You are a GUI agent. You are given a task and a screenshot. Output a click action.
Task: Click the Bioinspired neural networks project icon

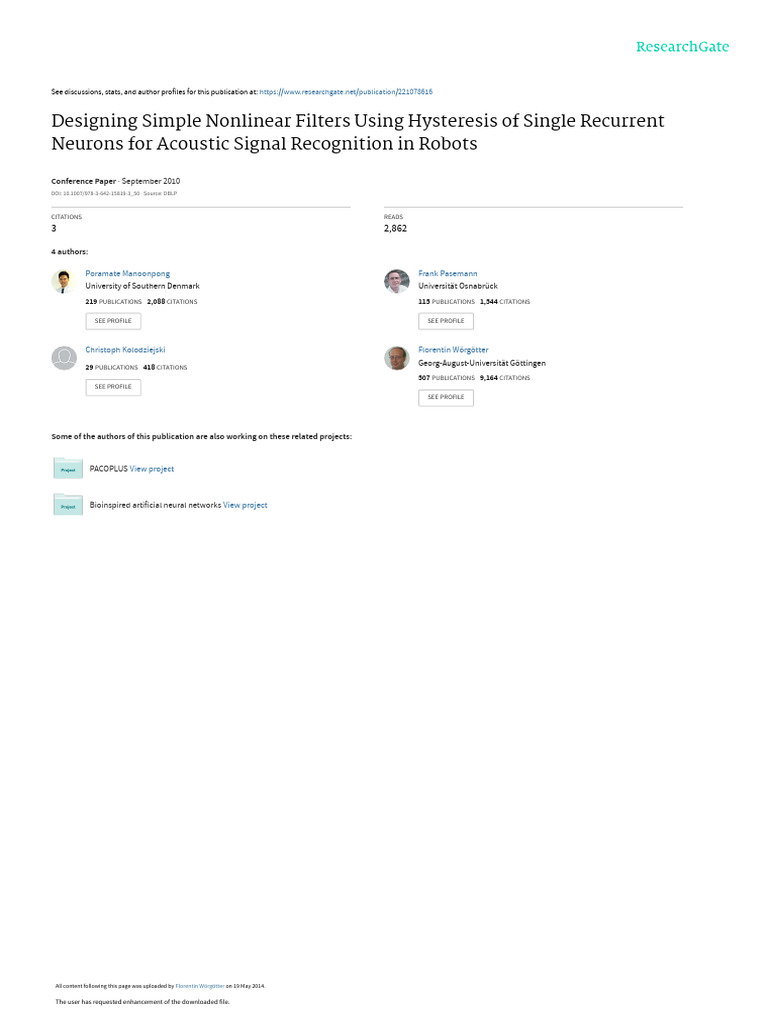[x=68, y=505]
